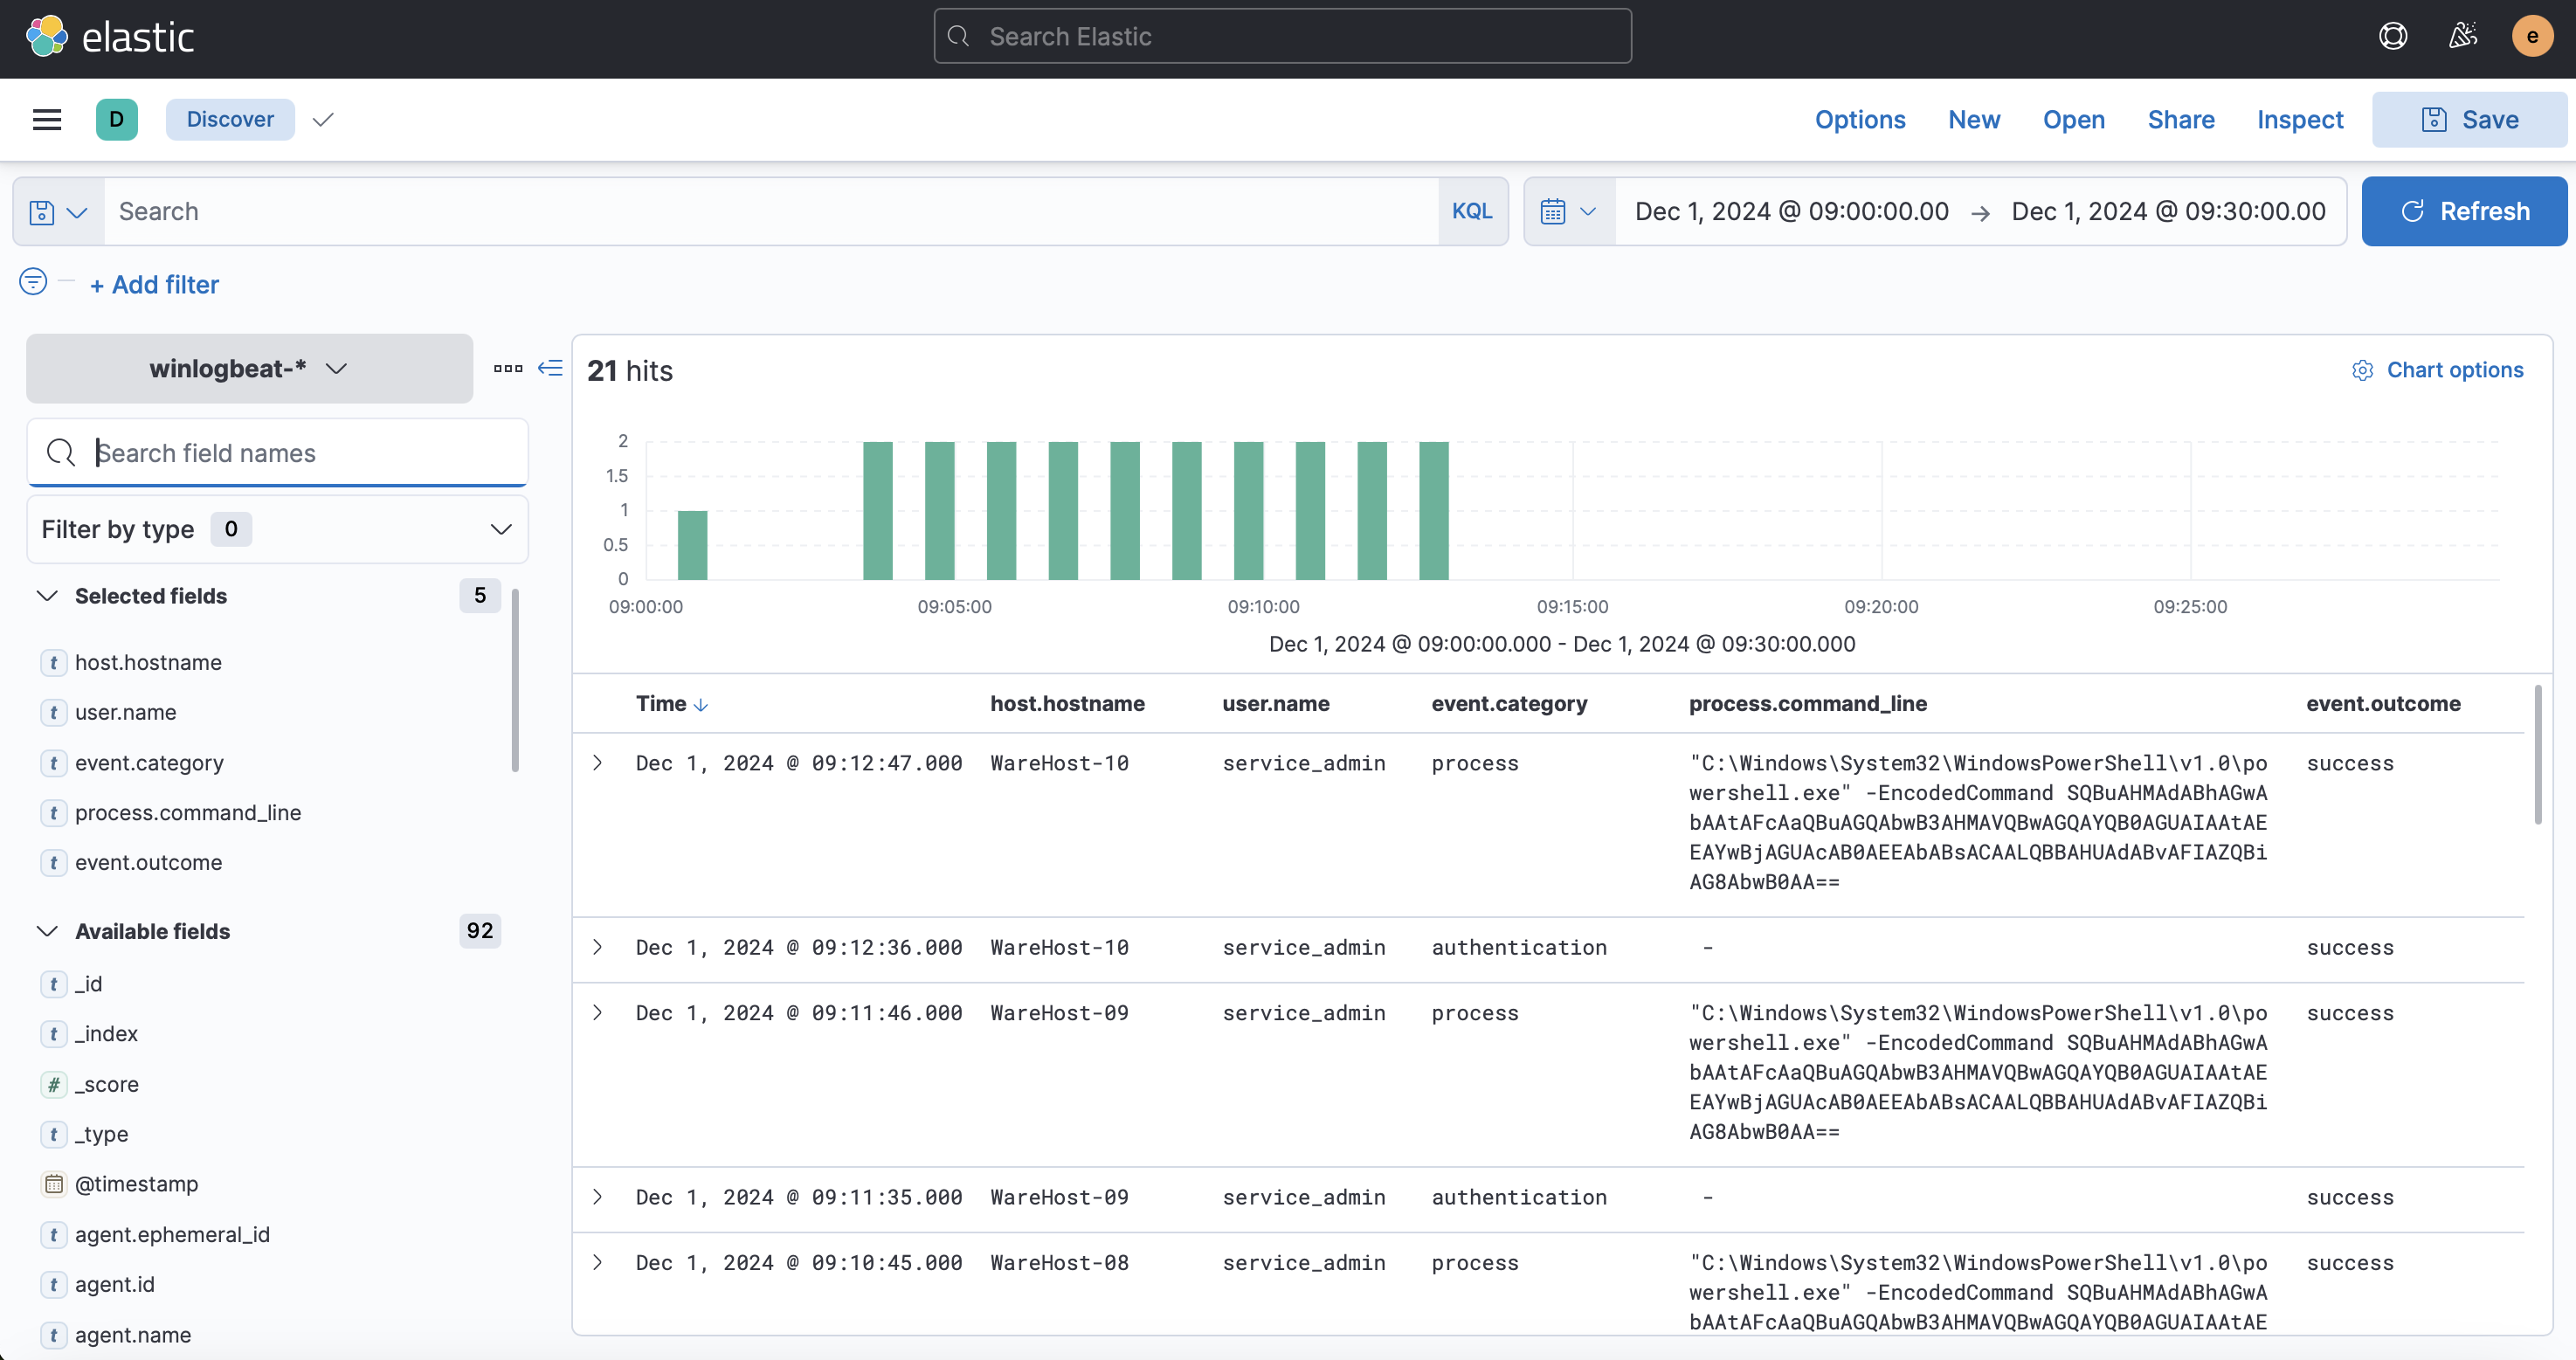Viewport: 2576px width, 1360px height.
Task: Open the saved query menu icon
Action: pyautogui.click(x=58, y=212)
